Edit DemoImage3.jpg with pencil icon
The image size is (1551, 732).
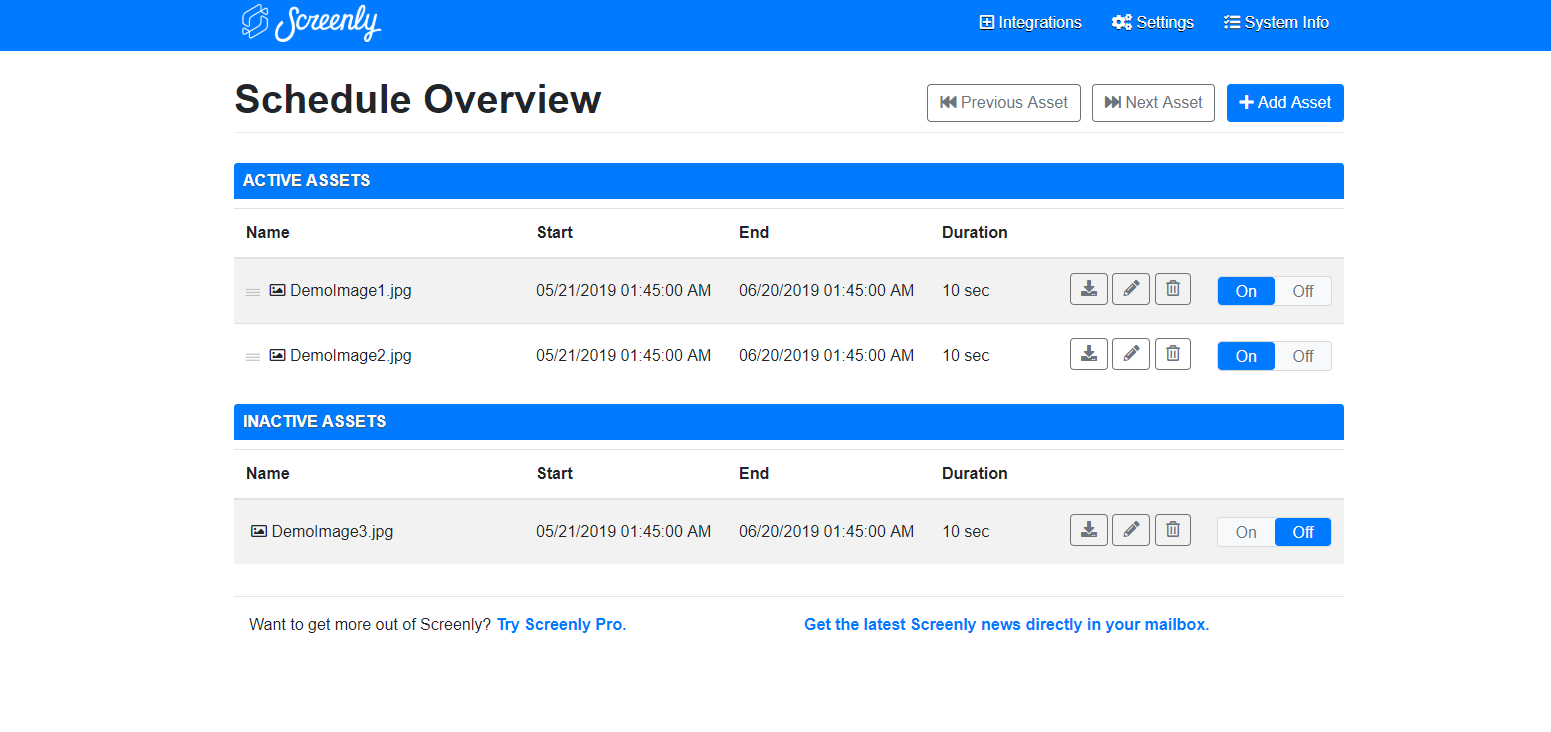pos(1131,530)
